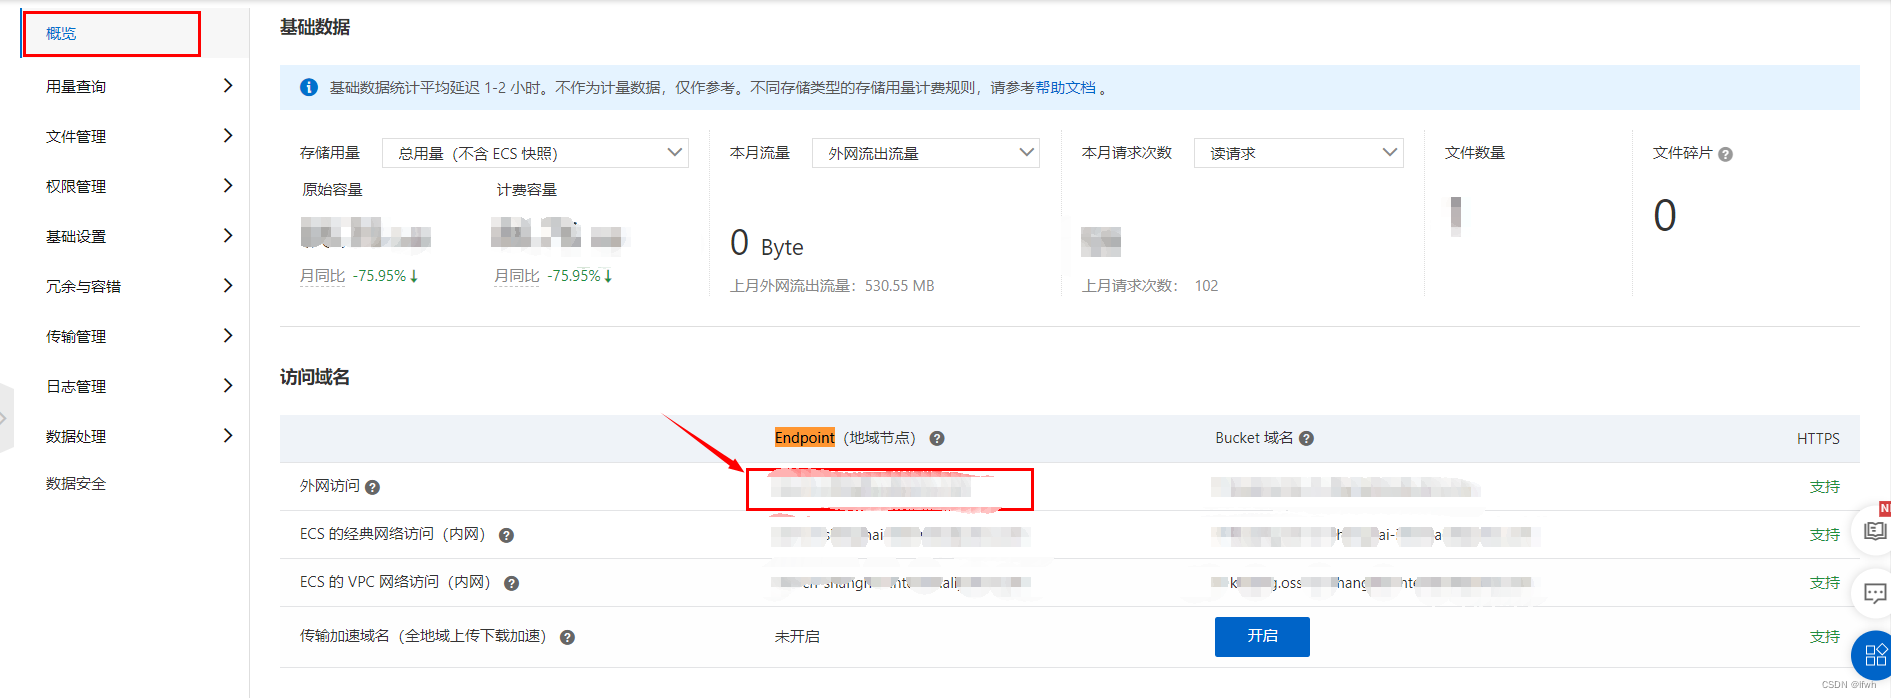Click the 原始容量 label
This screenshot has width=1891, height=698.
333,190
